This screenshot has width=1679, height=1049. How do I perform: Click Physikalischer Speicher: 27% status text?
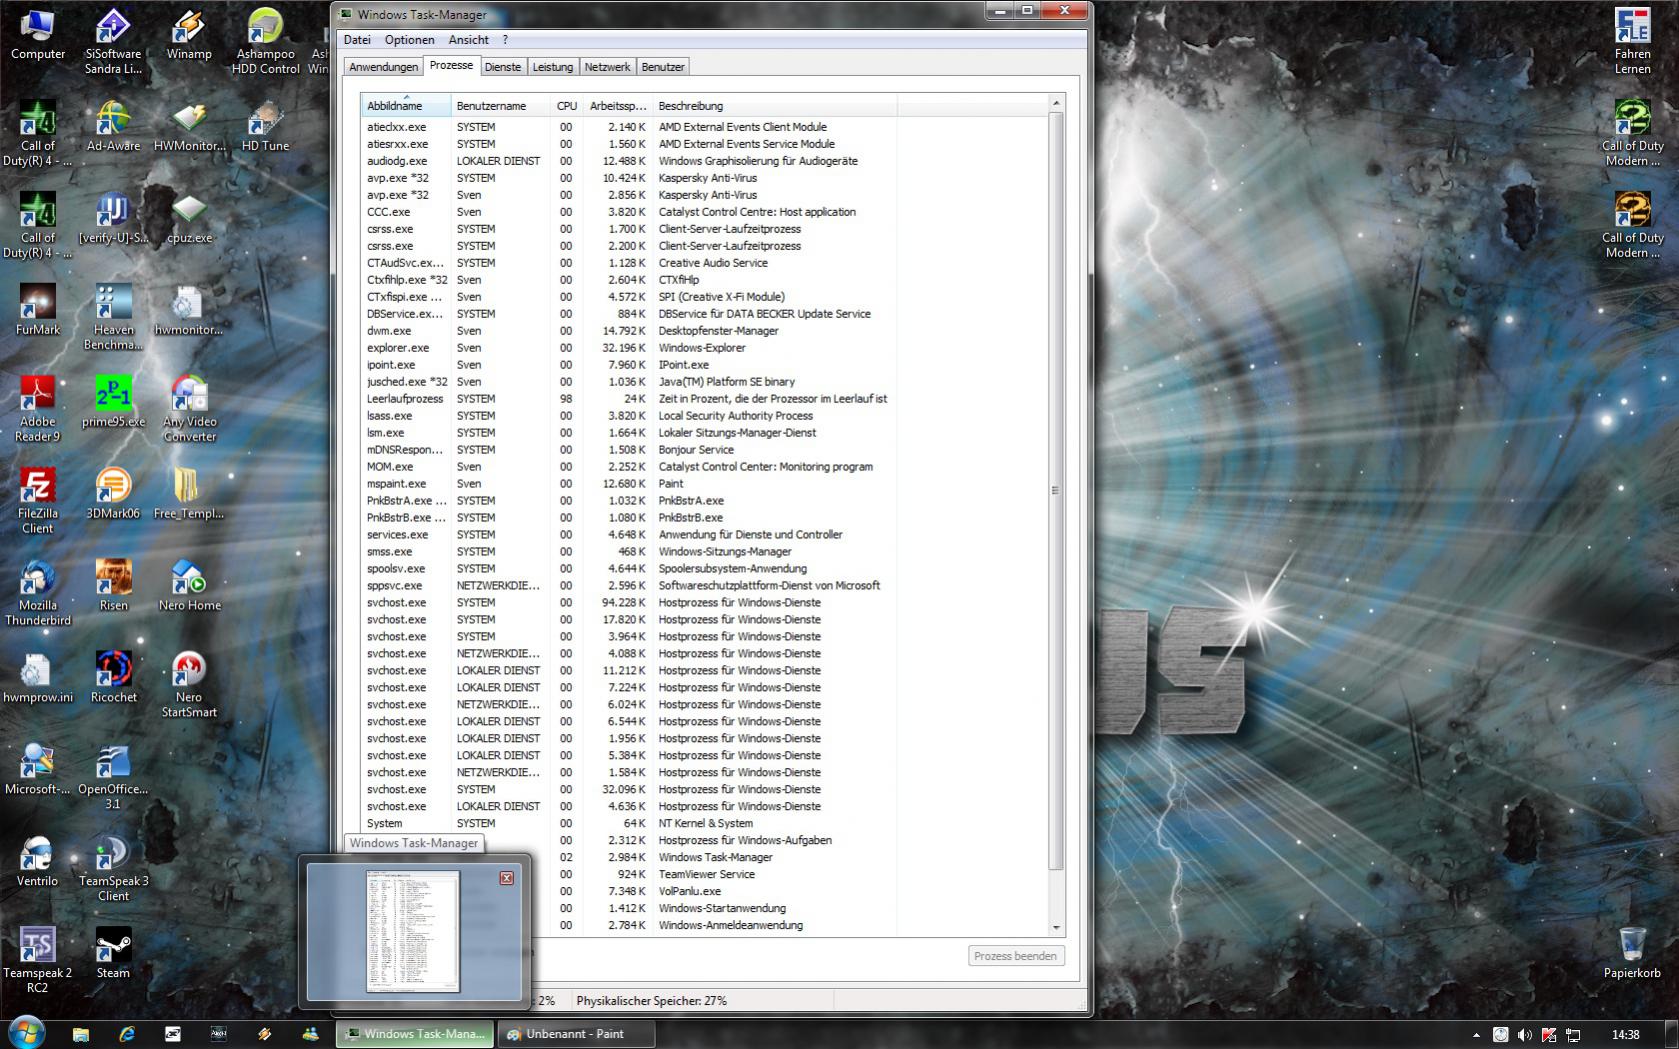(x=652, y=1001)
